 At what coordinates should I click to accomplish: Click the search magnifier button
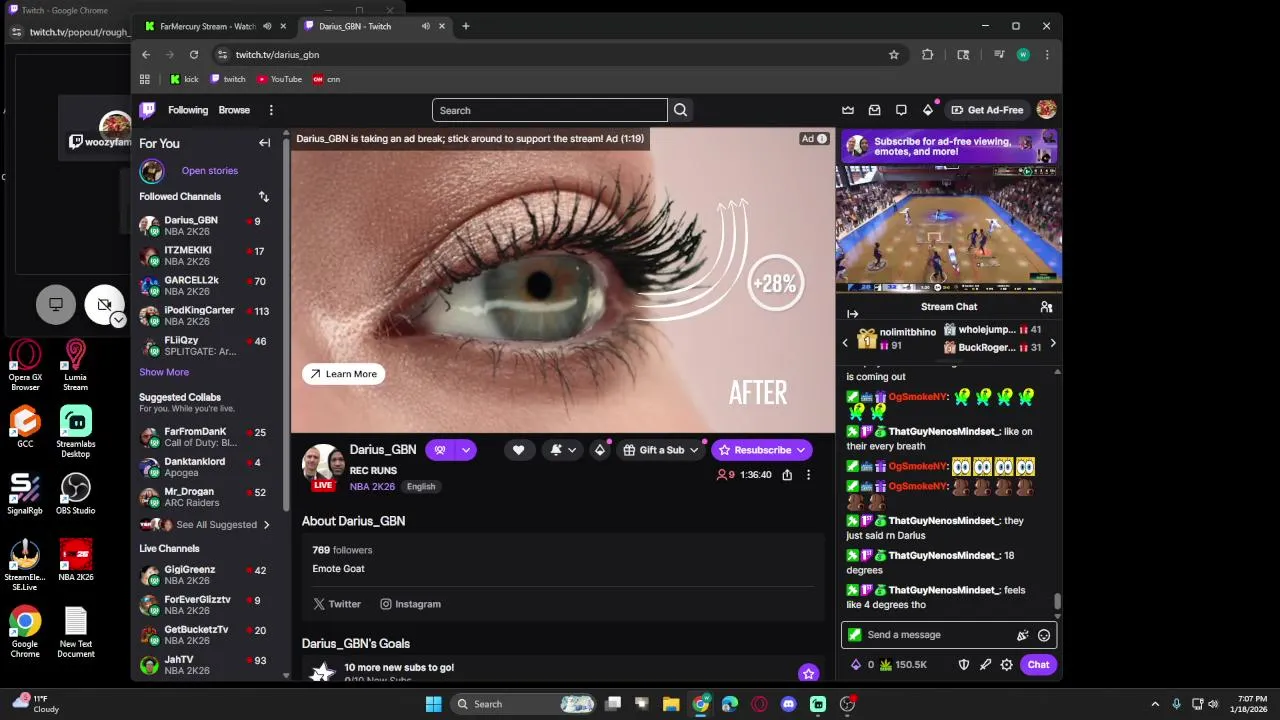pyautogui.click(x=681, y=110)
